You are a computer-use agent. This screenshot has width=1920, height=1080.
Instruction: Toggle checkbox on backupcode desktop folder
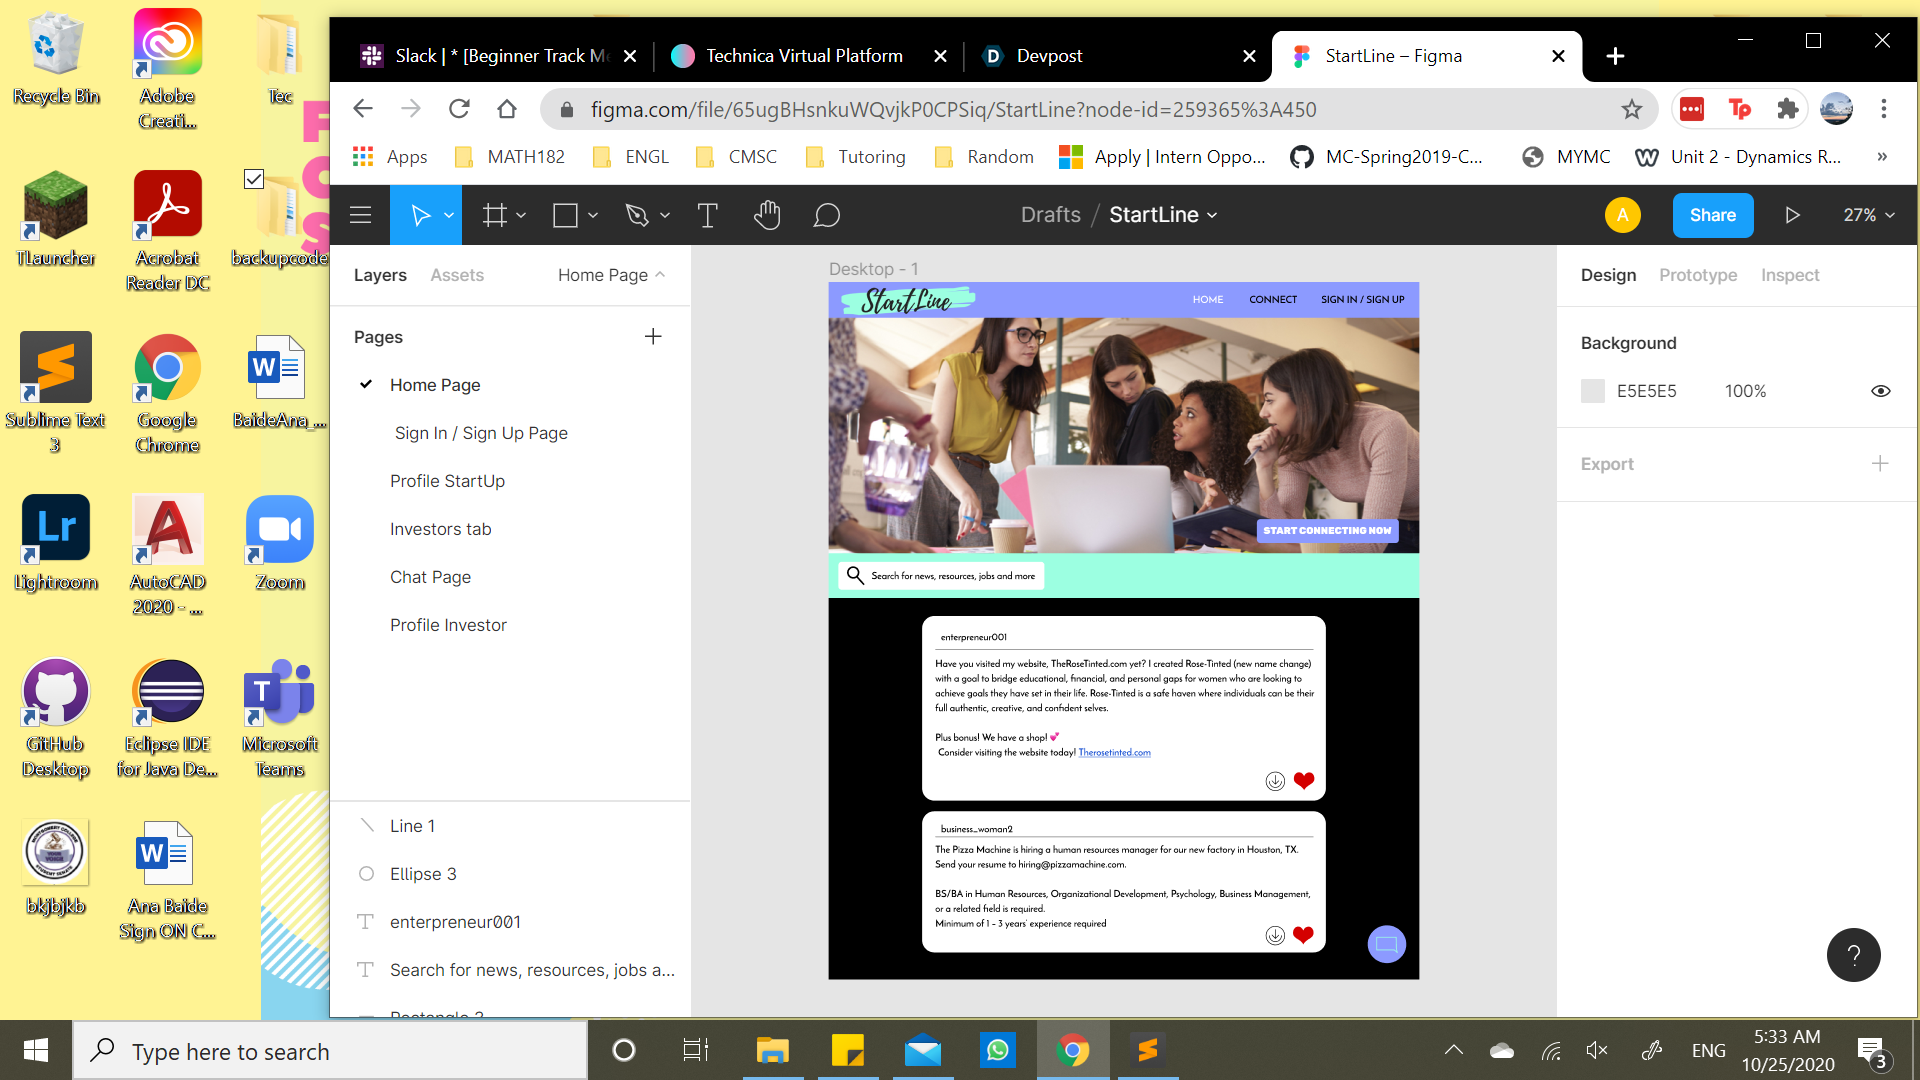coord(254,179)
